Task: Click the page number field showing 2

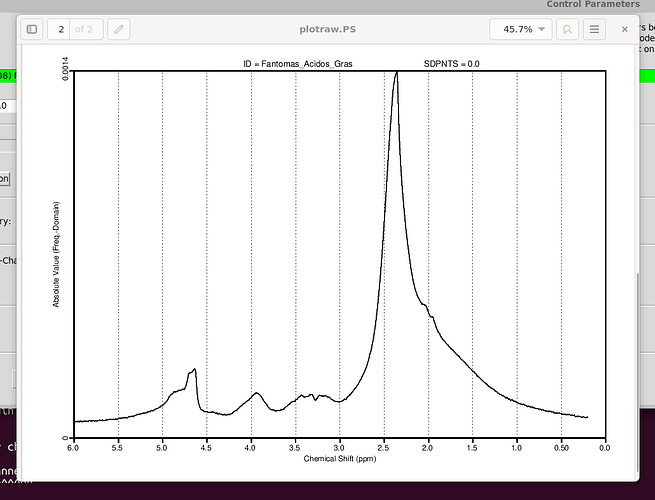Action: [x=62, y=30]
